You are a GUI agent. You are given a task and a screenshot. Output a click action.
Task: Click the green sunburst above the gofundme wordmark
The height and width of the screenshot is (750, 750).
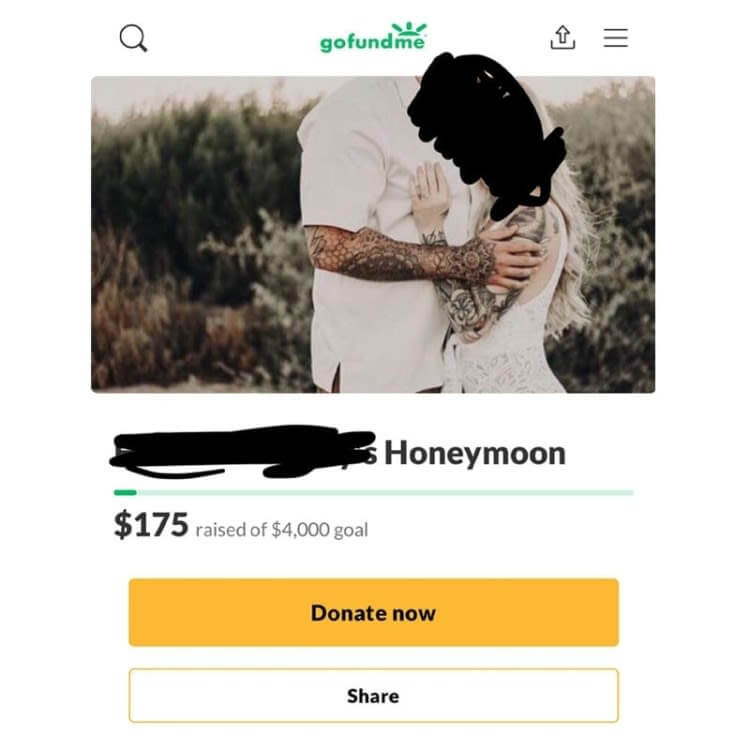coord(409,29)
